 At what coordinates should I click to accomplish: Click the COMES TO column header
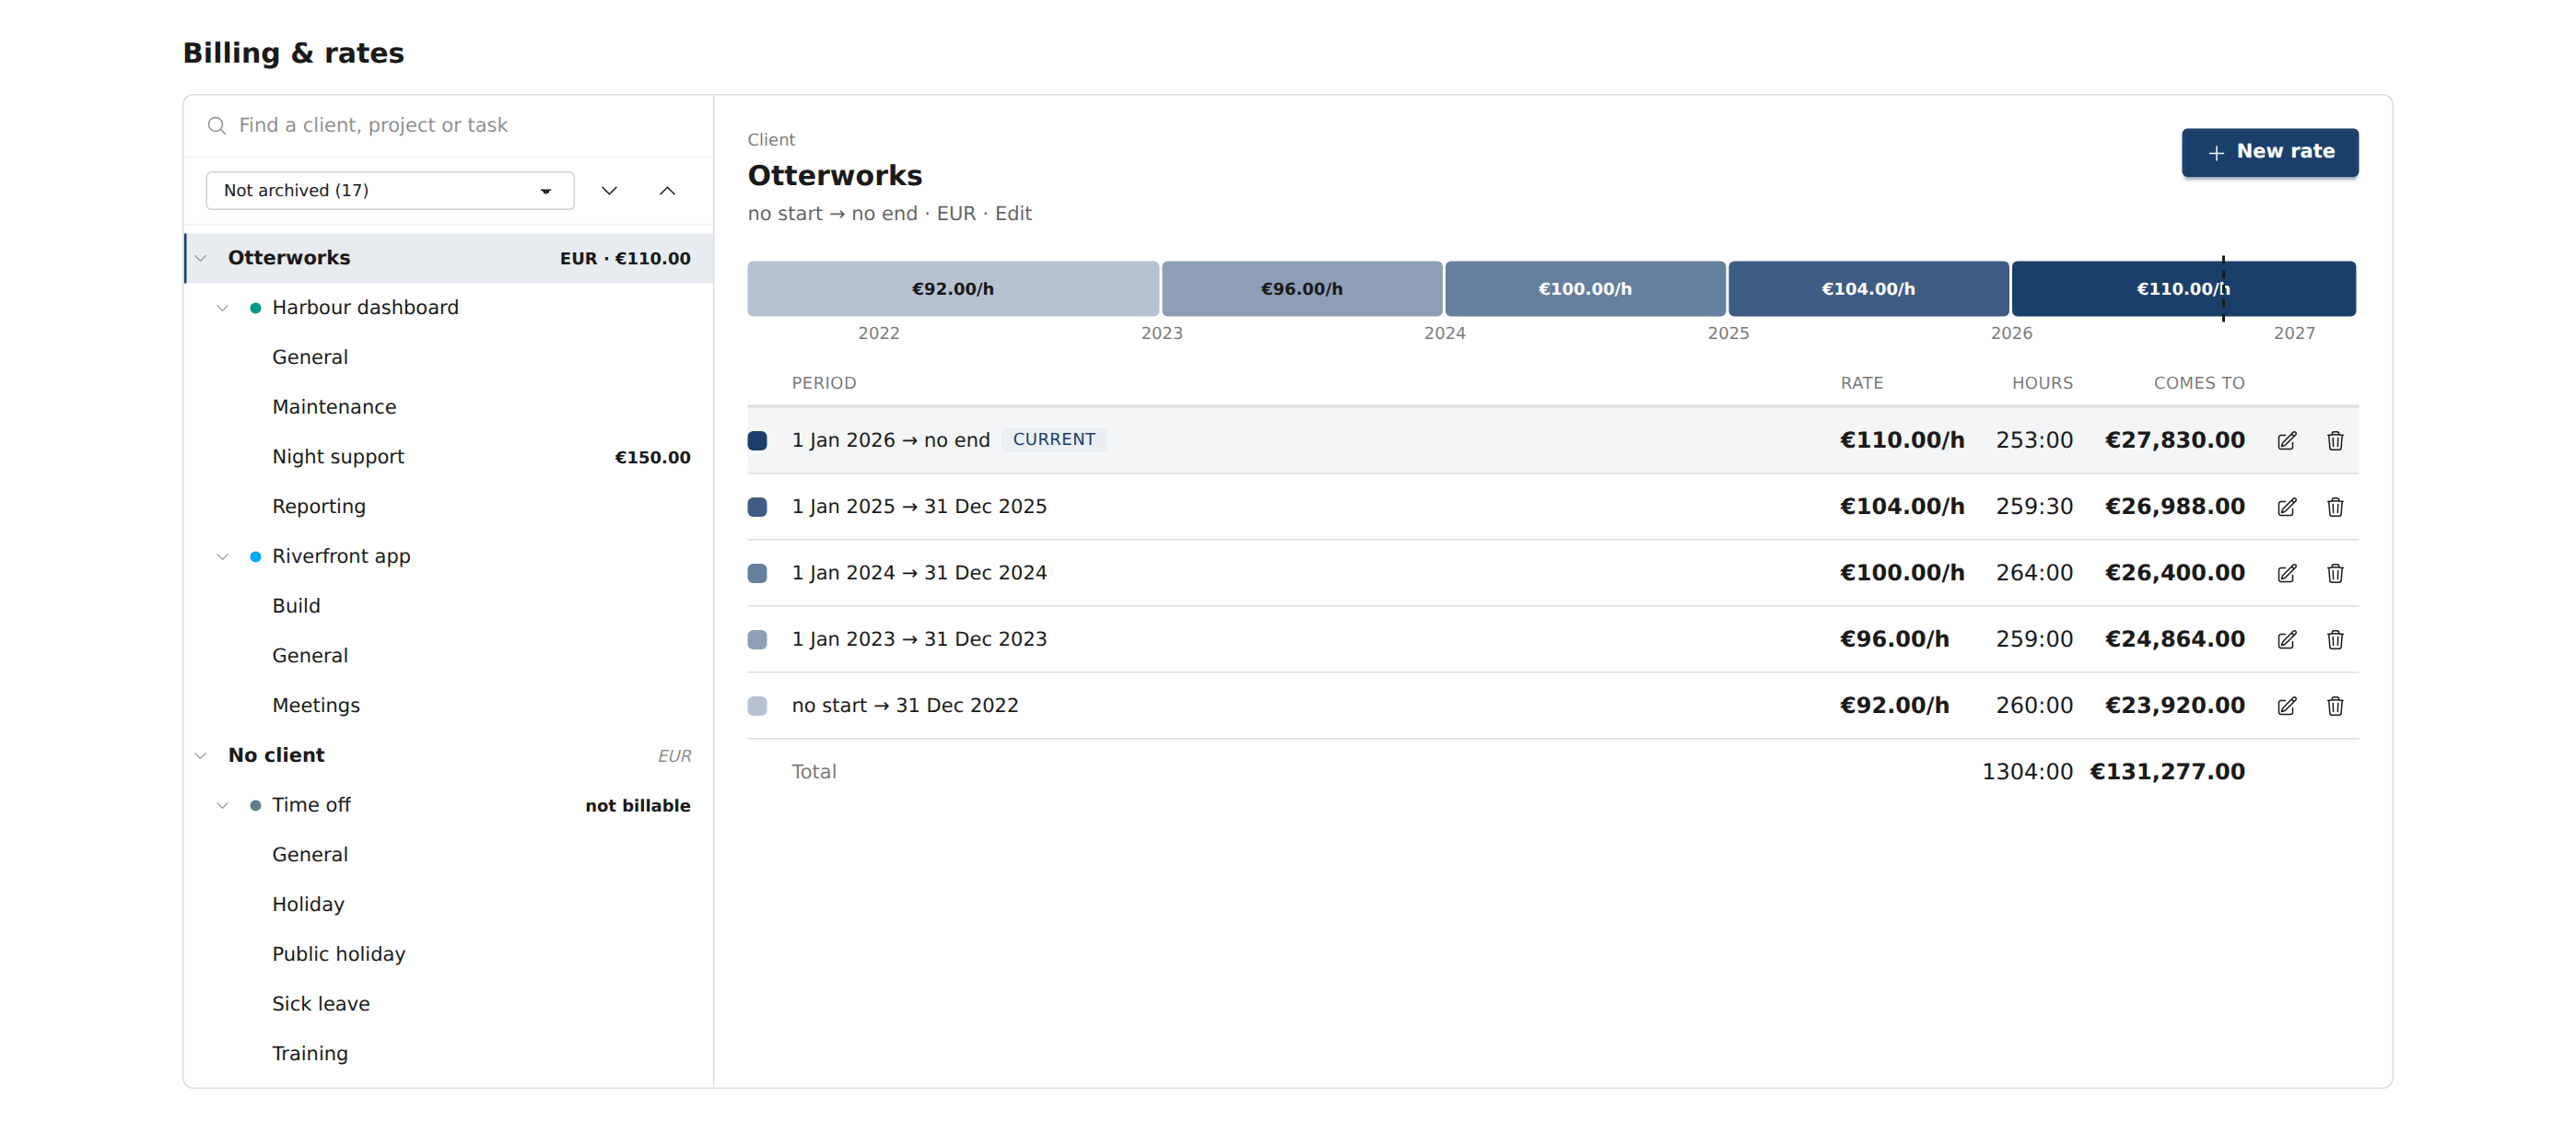pyautogui.click(x=2198, y=383)
